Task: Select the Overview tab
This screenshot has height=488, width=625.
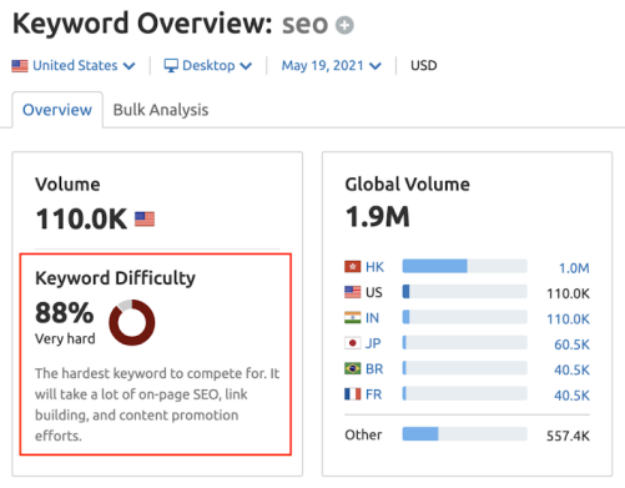Action: 57,110
